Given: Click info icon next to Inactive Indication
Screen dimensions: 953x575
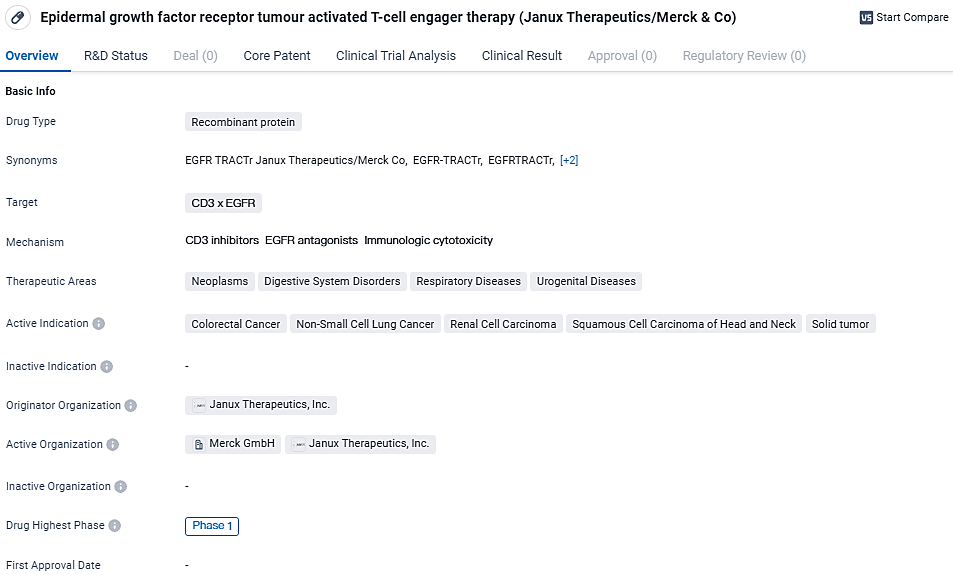Looking at the screenshot, I should [107, 367].
